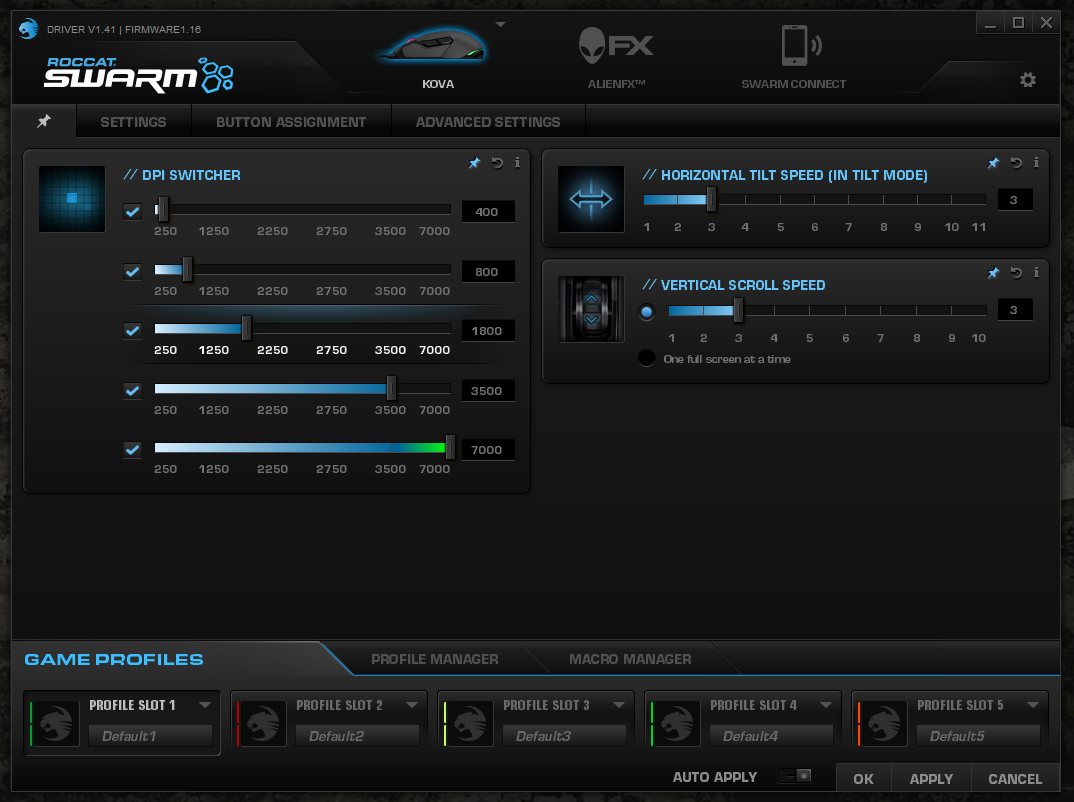The width and height of the screenshot is (1074, 802).
Task: Click the 1800 DPI slider handle
Action: (247, 329)
